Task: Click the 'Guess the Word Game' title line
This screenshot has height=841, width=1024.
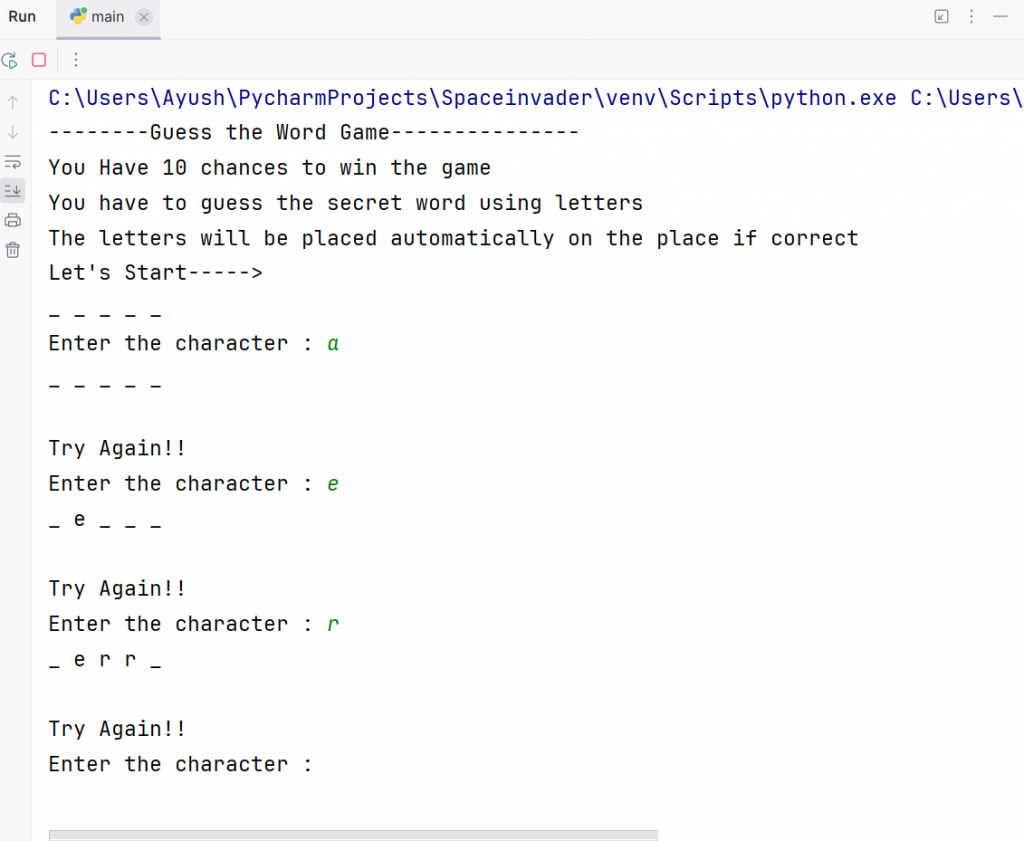Action: coord(313,133)
